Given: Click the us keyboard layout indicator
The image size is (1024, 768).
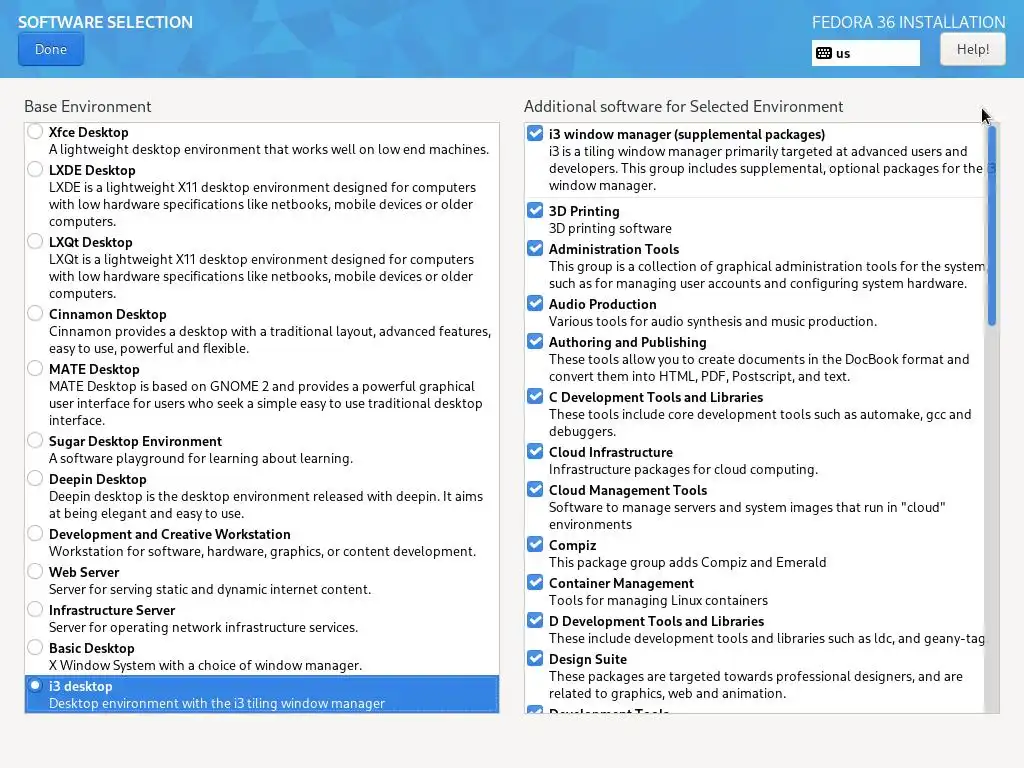Looking at the screenshot, I should pos(865,53).
